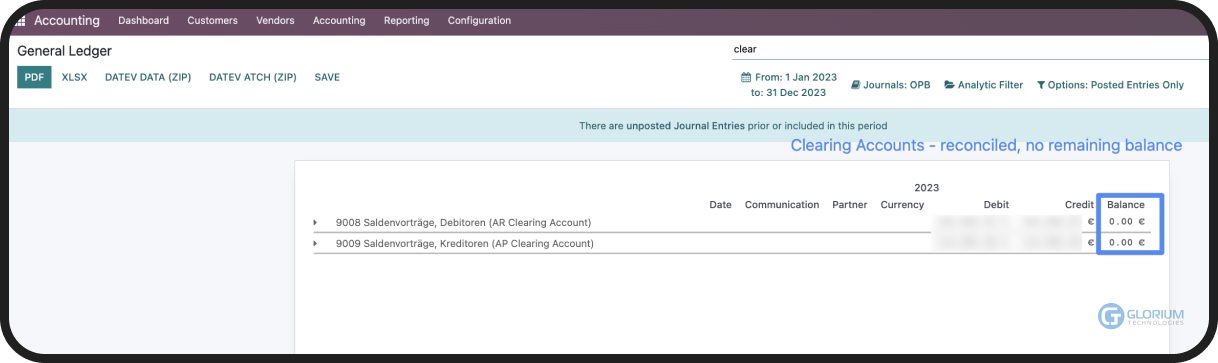The width and height of the screenshot is (1218, 363).
Task: Click the book icon beside Journals: OPB
Action: click(x=855, y=85)
